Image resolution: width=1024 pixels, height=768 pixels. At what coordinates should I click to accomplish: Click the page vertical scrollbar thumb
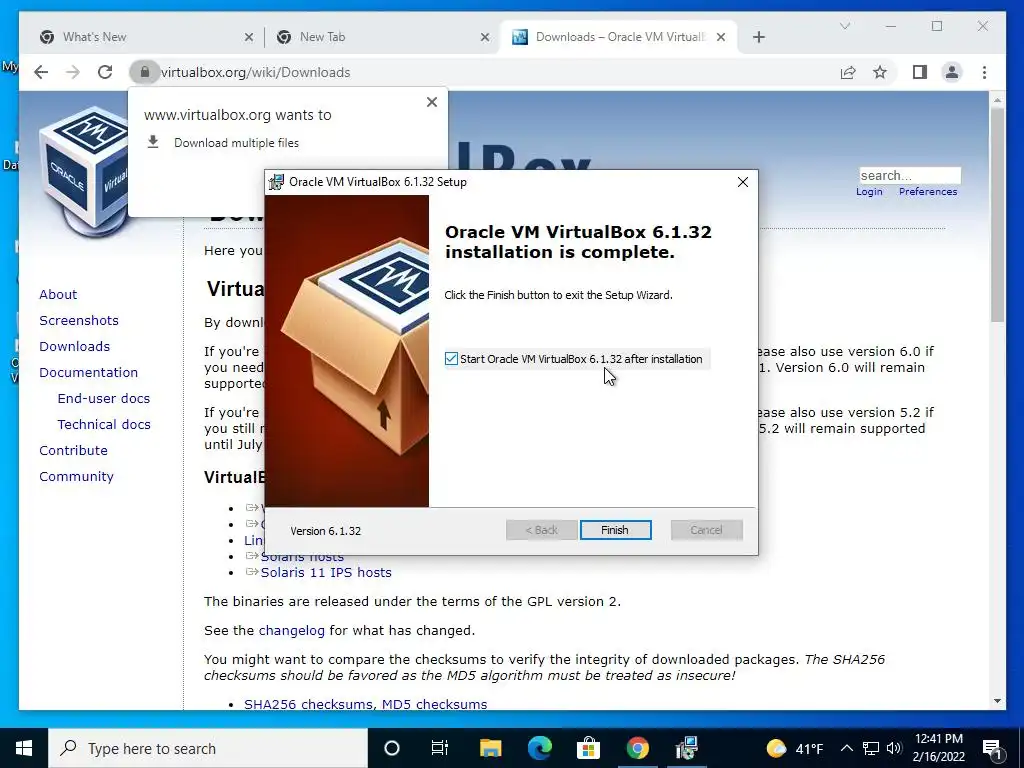coord(997,214)
